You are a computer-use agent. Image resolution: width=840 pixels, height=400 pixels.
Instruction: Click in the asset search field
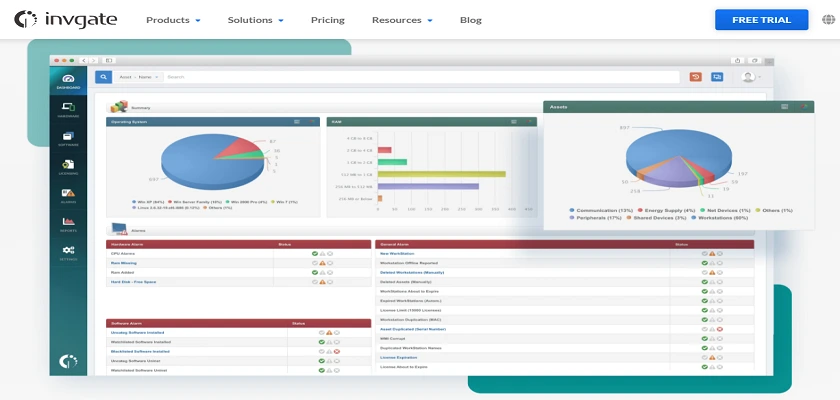[421, 77]
